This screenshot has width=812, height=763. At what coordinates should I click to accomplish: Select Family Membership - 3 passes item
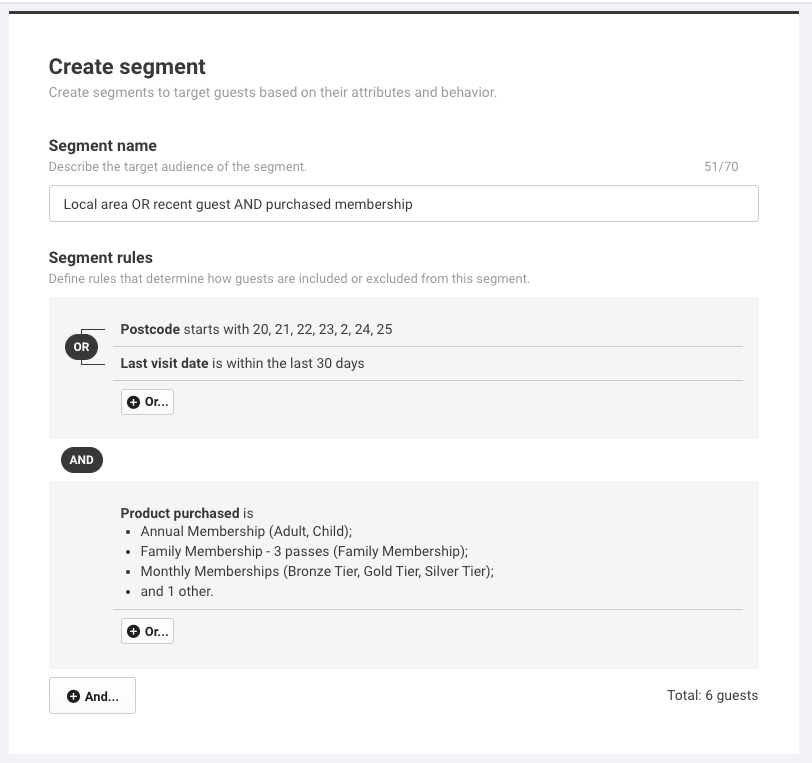coord(304,551)
